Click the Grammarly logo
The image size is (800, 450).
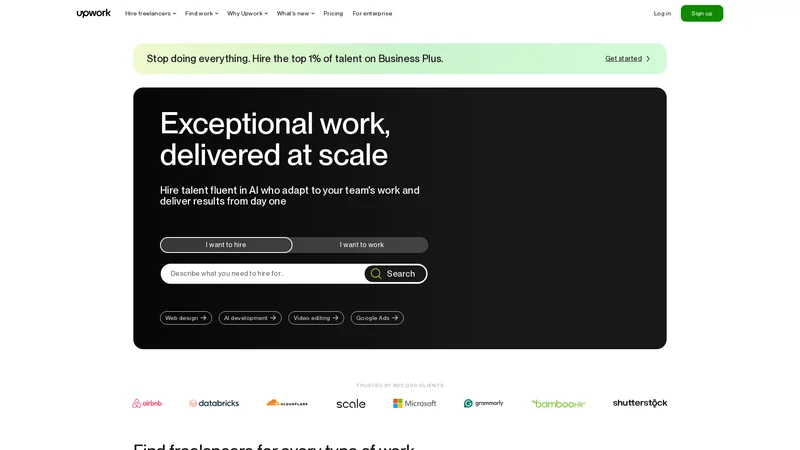coord(483,403)
